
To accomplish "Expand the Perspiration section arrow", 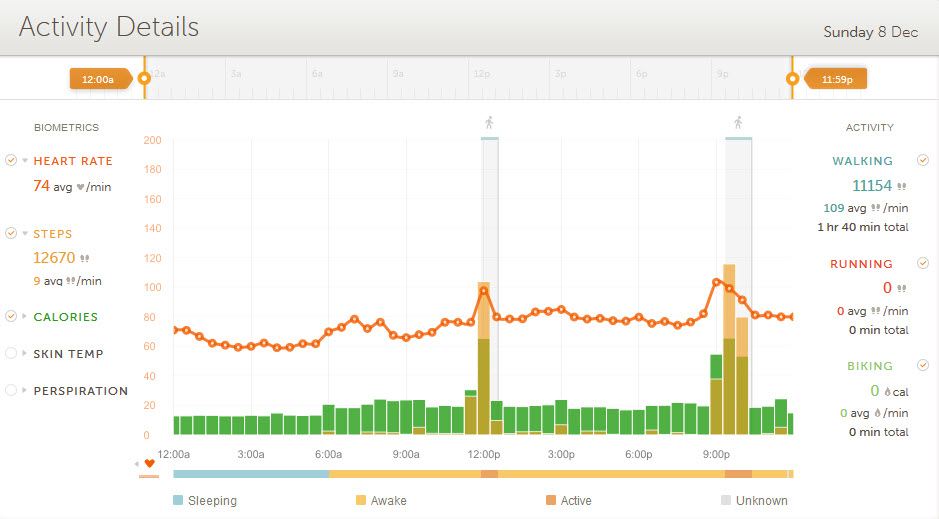I will pyautogui.click(x=25, y=391).
